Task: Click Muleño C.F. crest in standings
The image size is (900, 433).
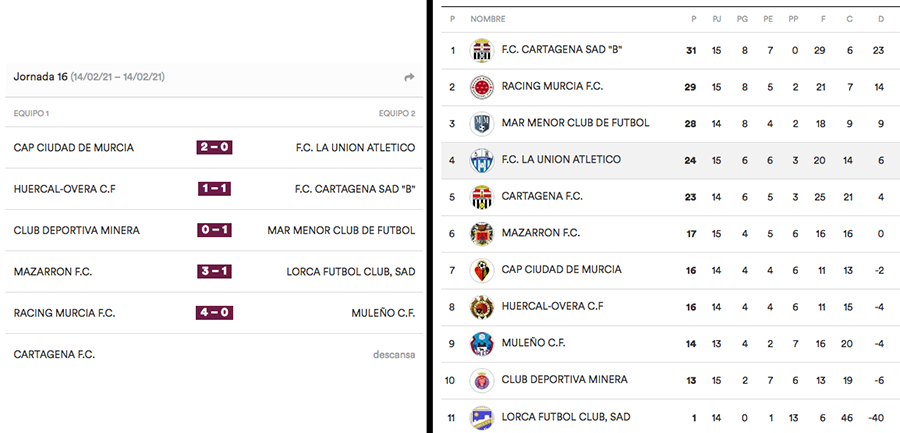Action: tap(481, 343)
